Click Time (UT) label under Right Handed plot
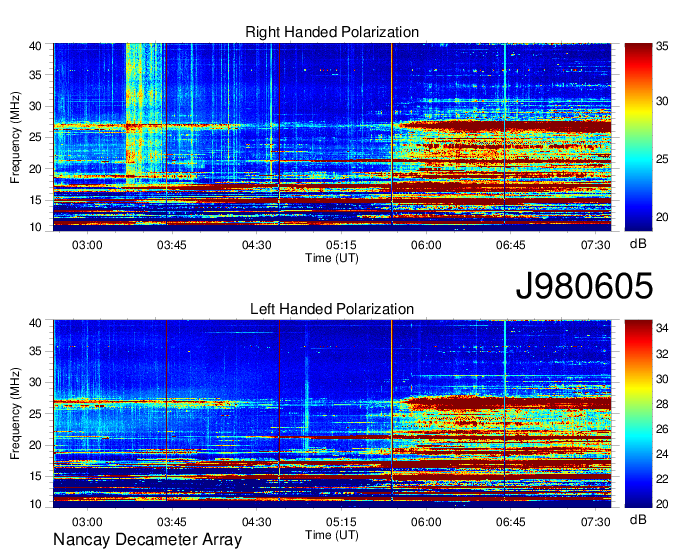Screen dimensions: 680x552 pos(332,258)
